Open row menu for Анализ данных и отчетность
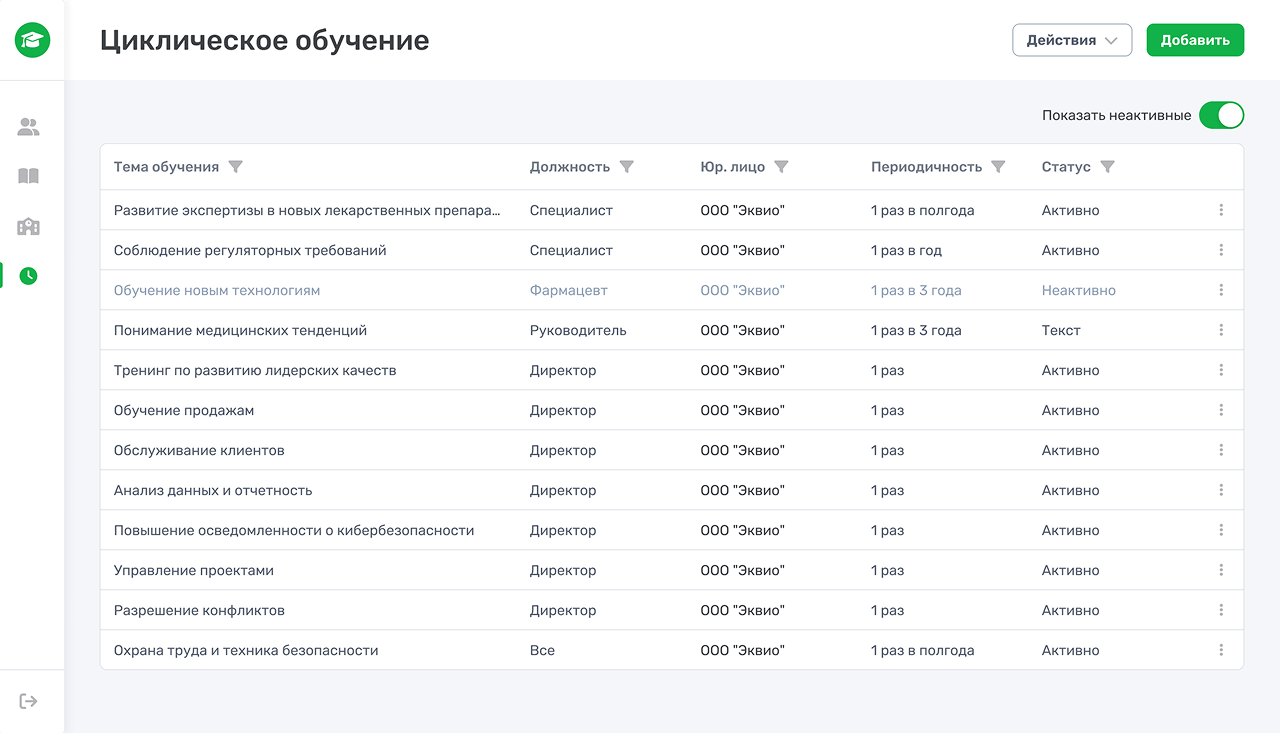This screenshot has height=734, width=1280. click(1221, 490)
